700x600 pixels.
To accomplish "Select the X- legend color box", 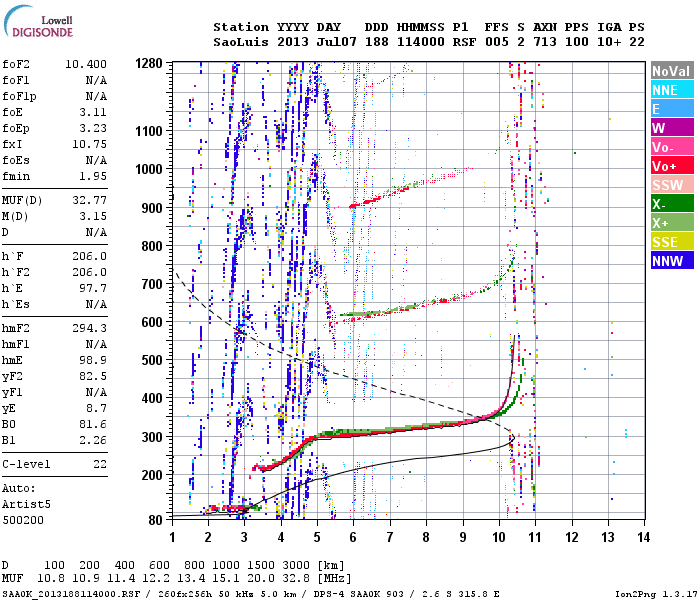I will point(672,204).
